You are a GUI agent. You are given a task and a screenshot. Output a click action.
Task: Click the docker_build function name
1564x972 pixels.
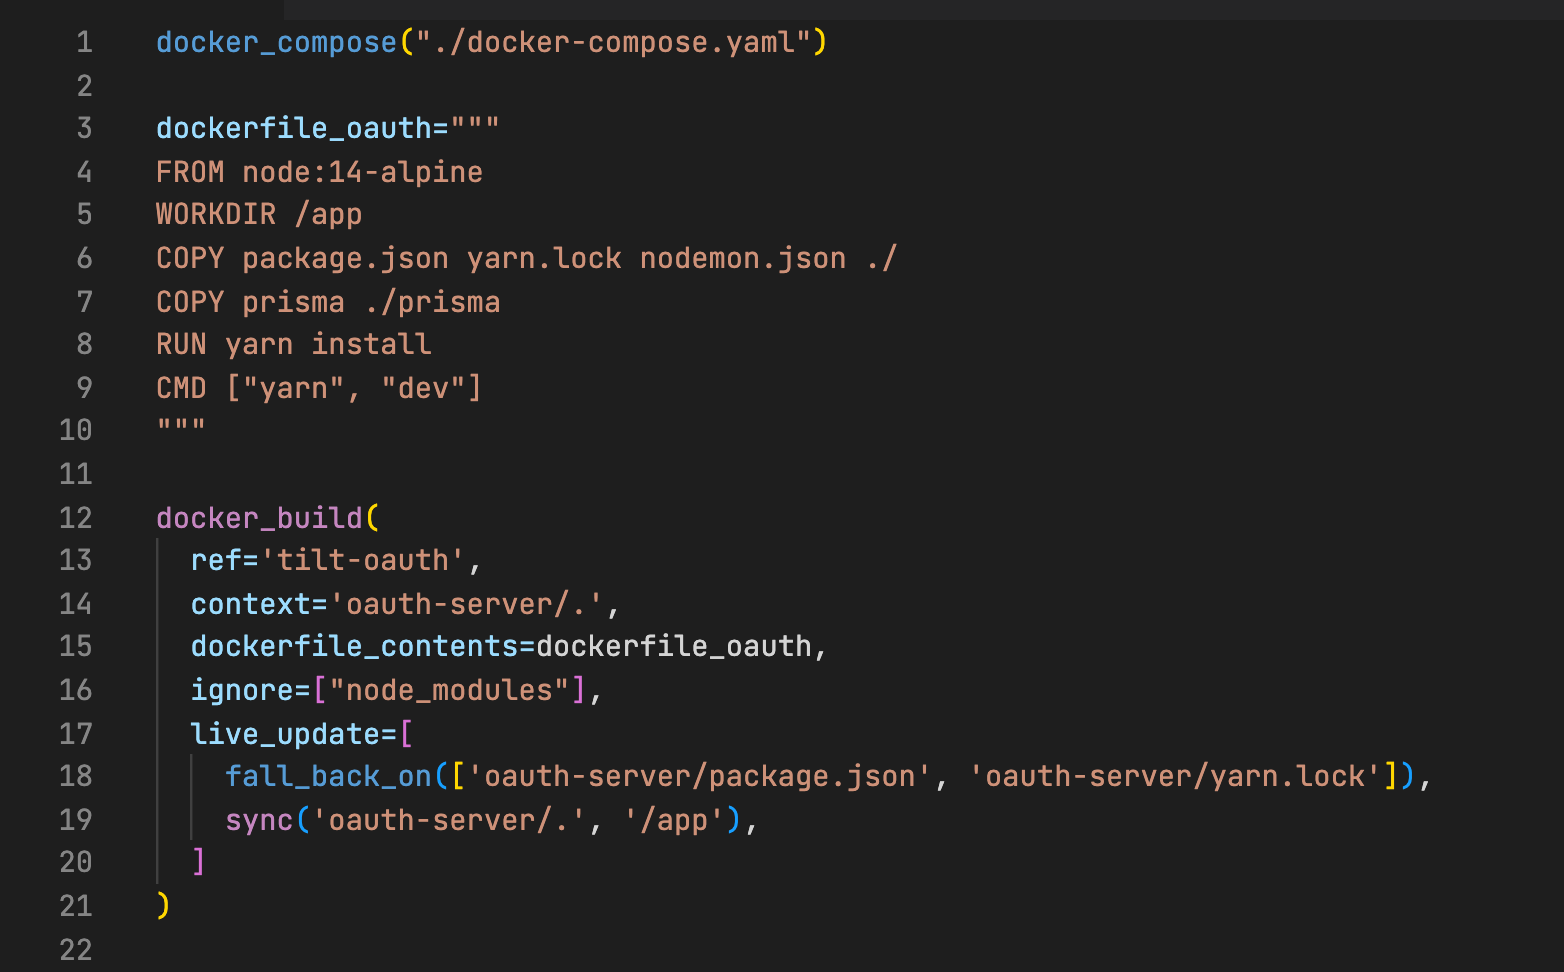pyautogui.click(x=260, y=517)
